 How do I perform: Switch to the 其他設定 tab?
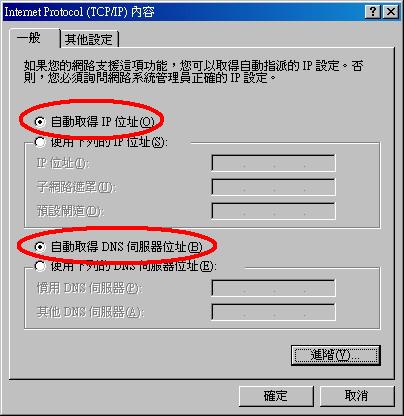click(89, 40)
